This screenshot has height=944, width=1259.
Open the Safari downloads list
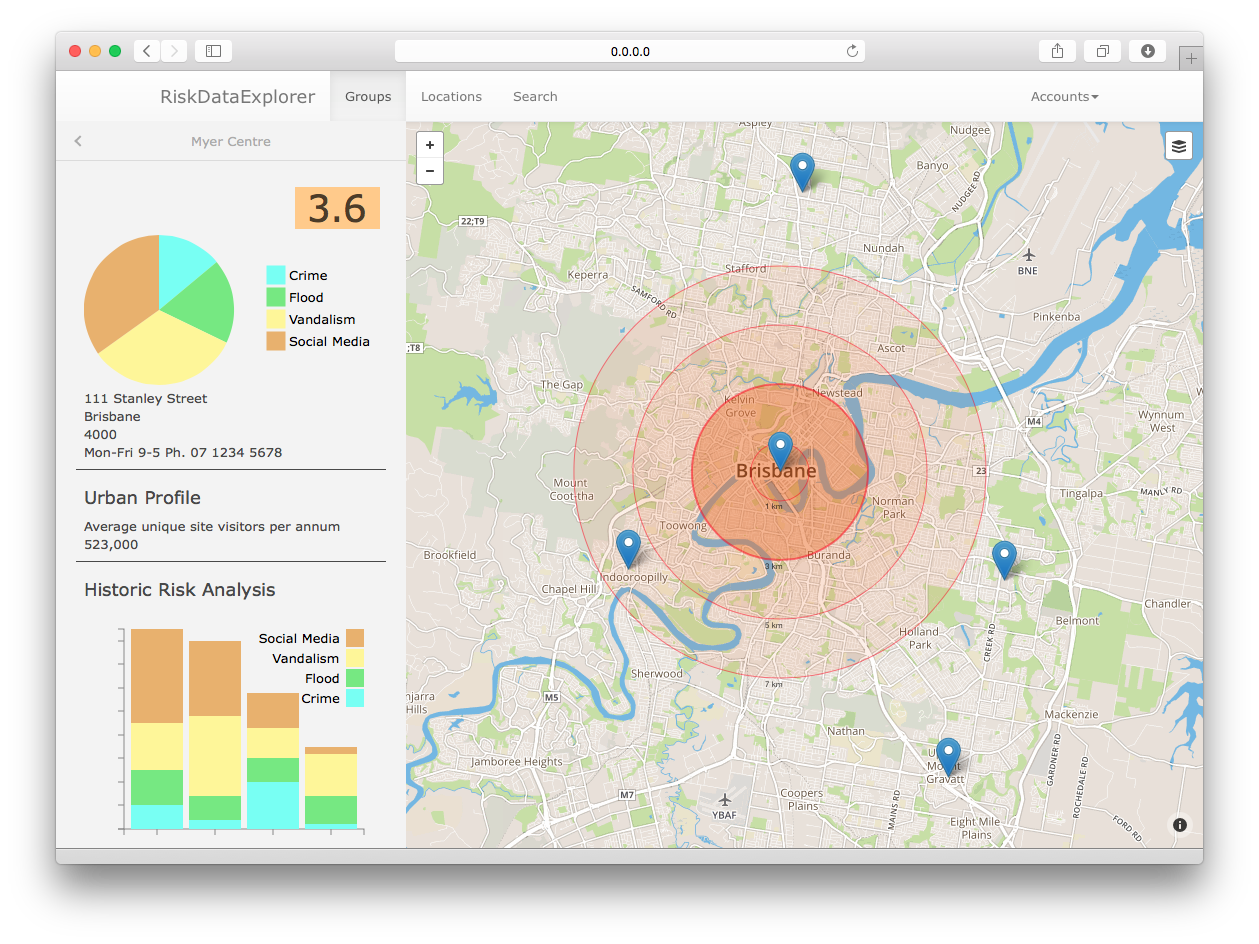point(1147,50)
